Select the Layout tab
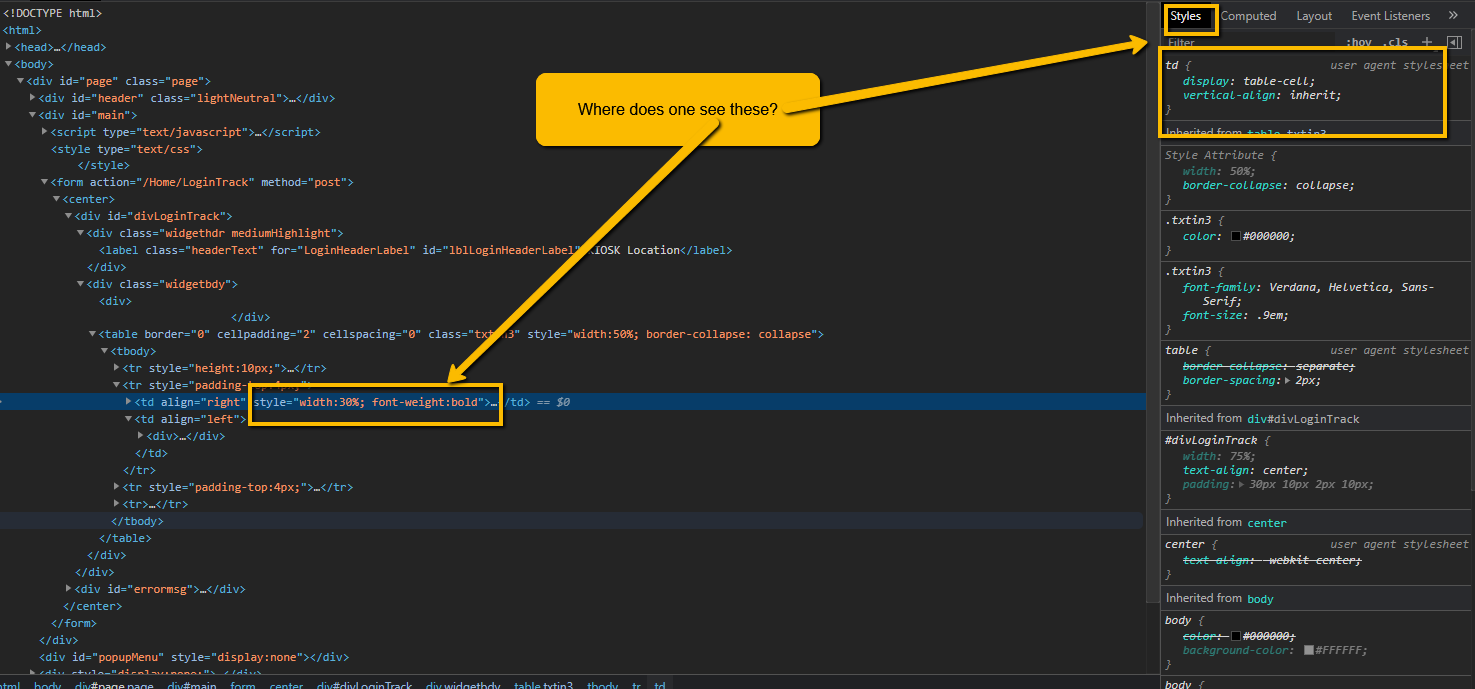The width and height of the screenshot is (1475, 689). point(1313,15)
